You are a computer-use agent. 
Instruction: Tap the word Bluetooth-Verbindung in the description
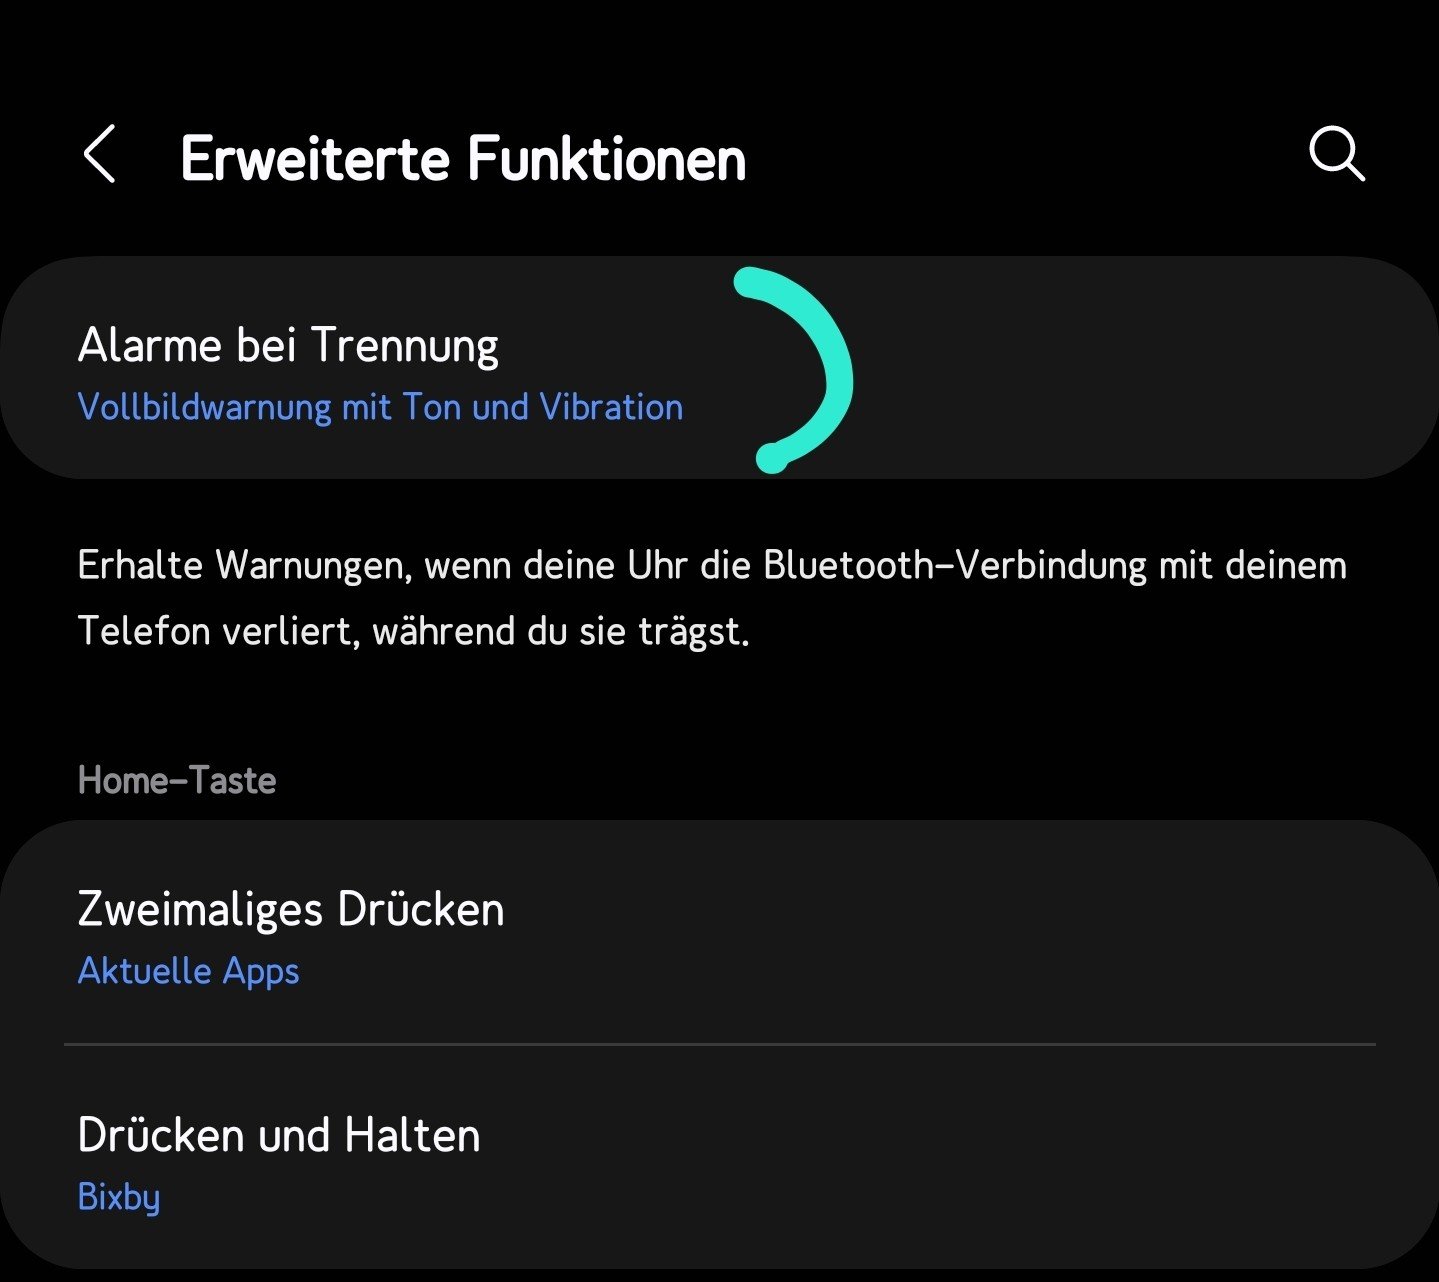pos(954,566)
